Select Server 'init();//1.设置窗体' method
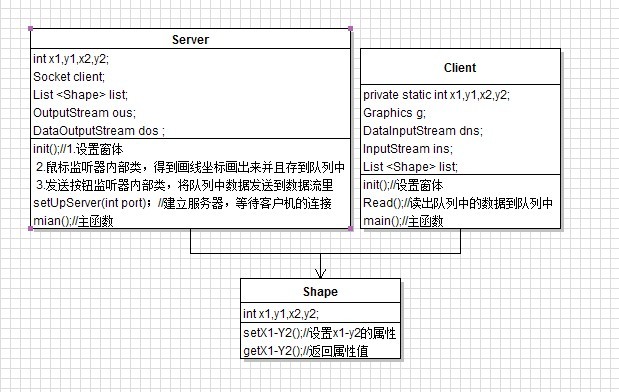 pos(78,149)
